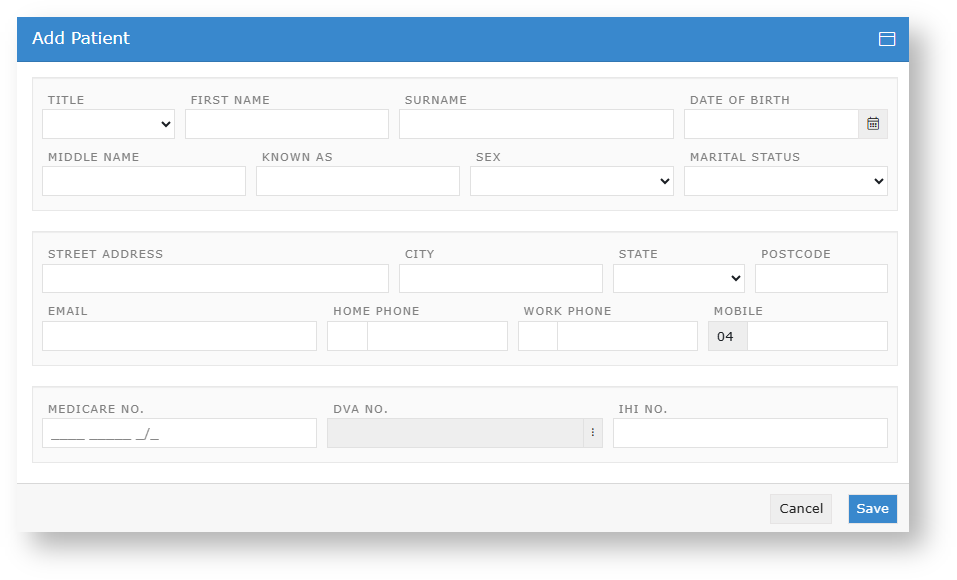Screen dimensions: 957x580
Task: Click the DVA No. options ellipsis icon
Action: [x=592, y=433]
